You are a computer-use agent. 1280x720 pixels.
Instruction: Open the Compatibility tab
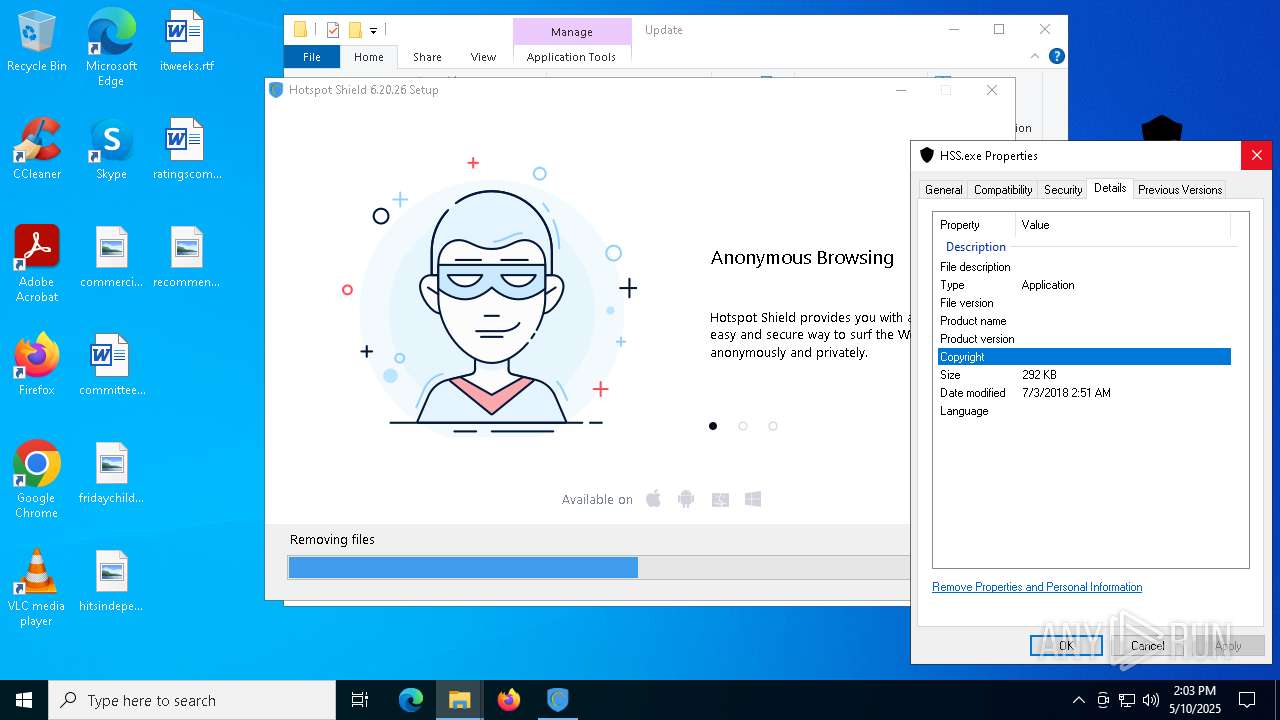click(1002, 190)
